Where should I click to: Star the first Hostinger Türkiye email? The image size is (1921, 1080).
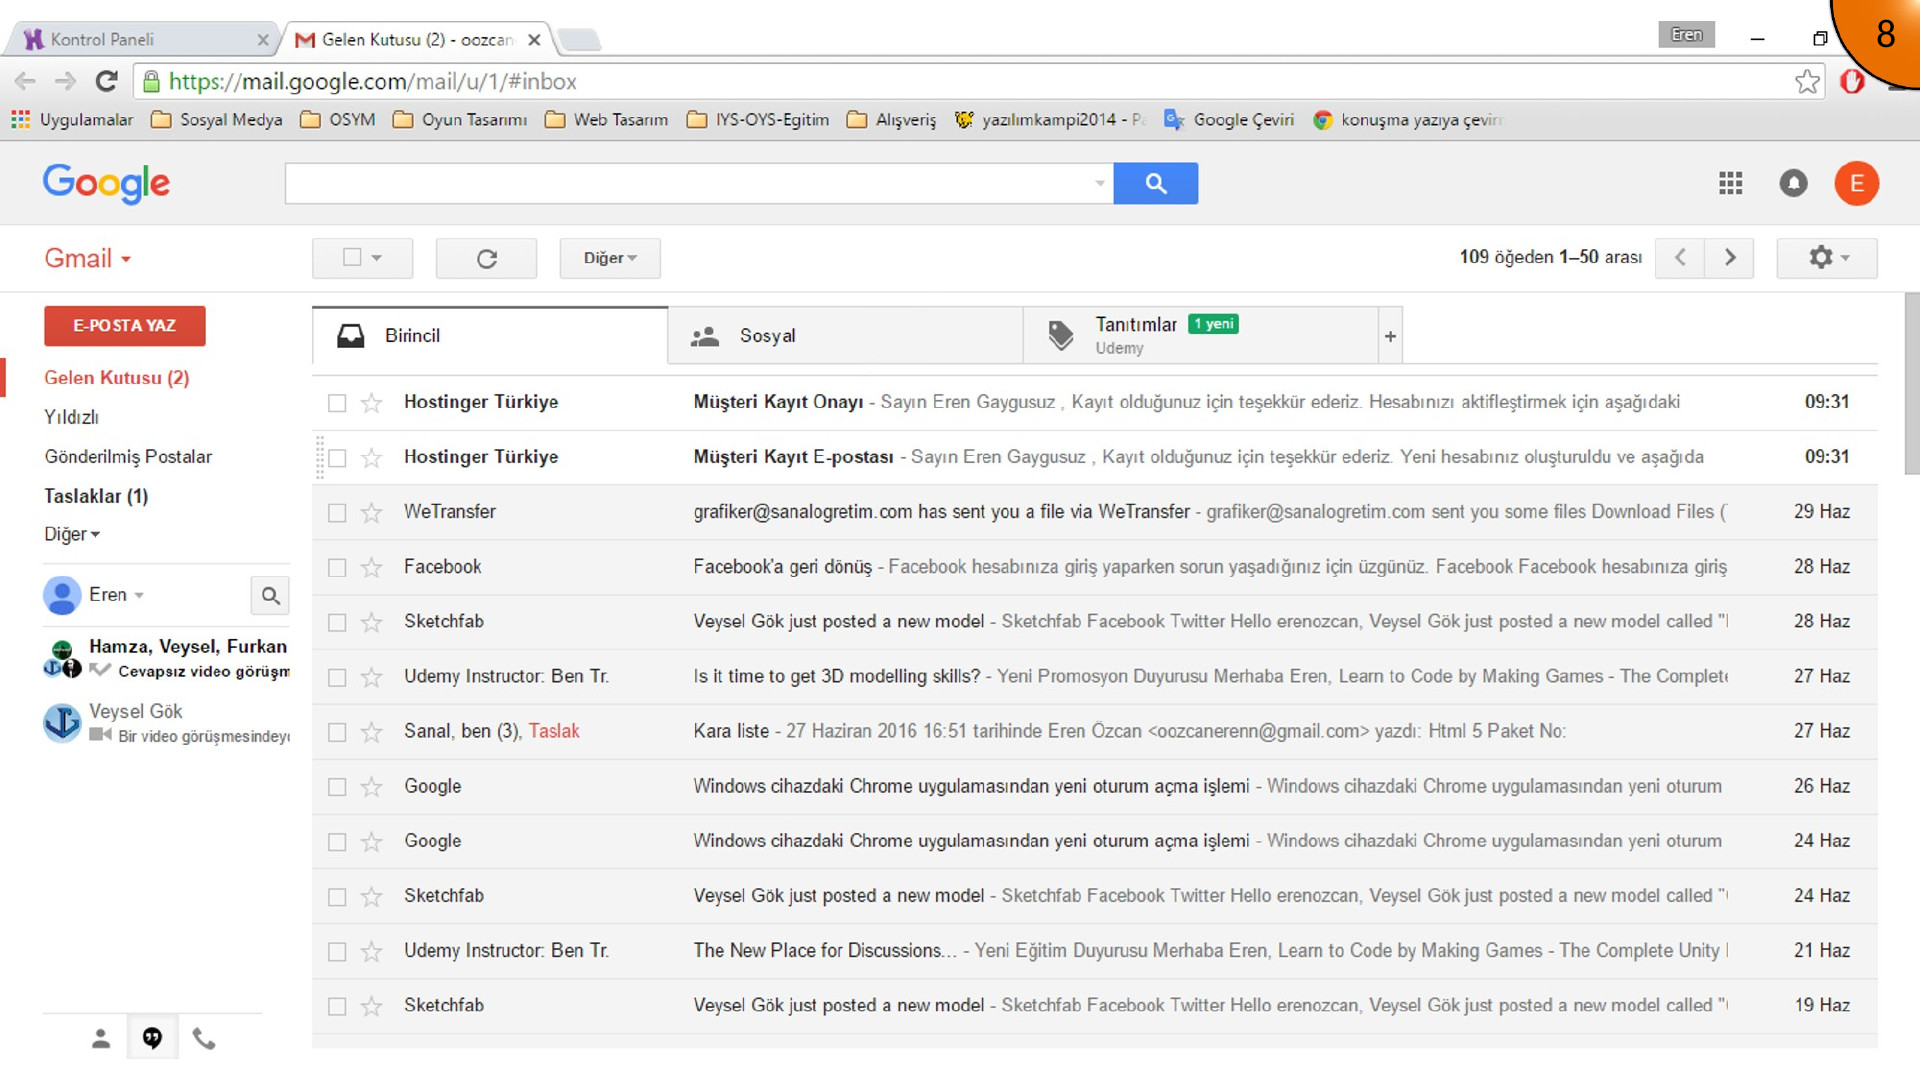pos(371,402)
